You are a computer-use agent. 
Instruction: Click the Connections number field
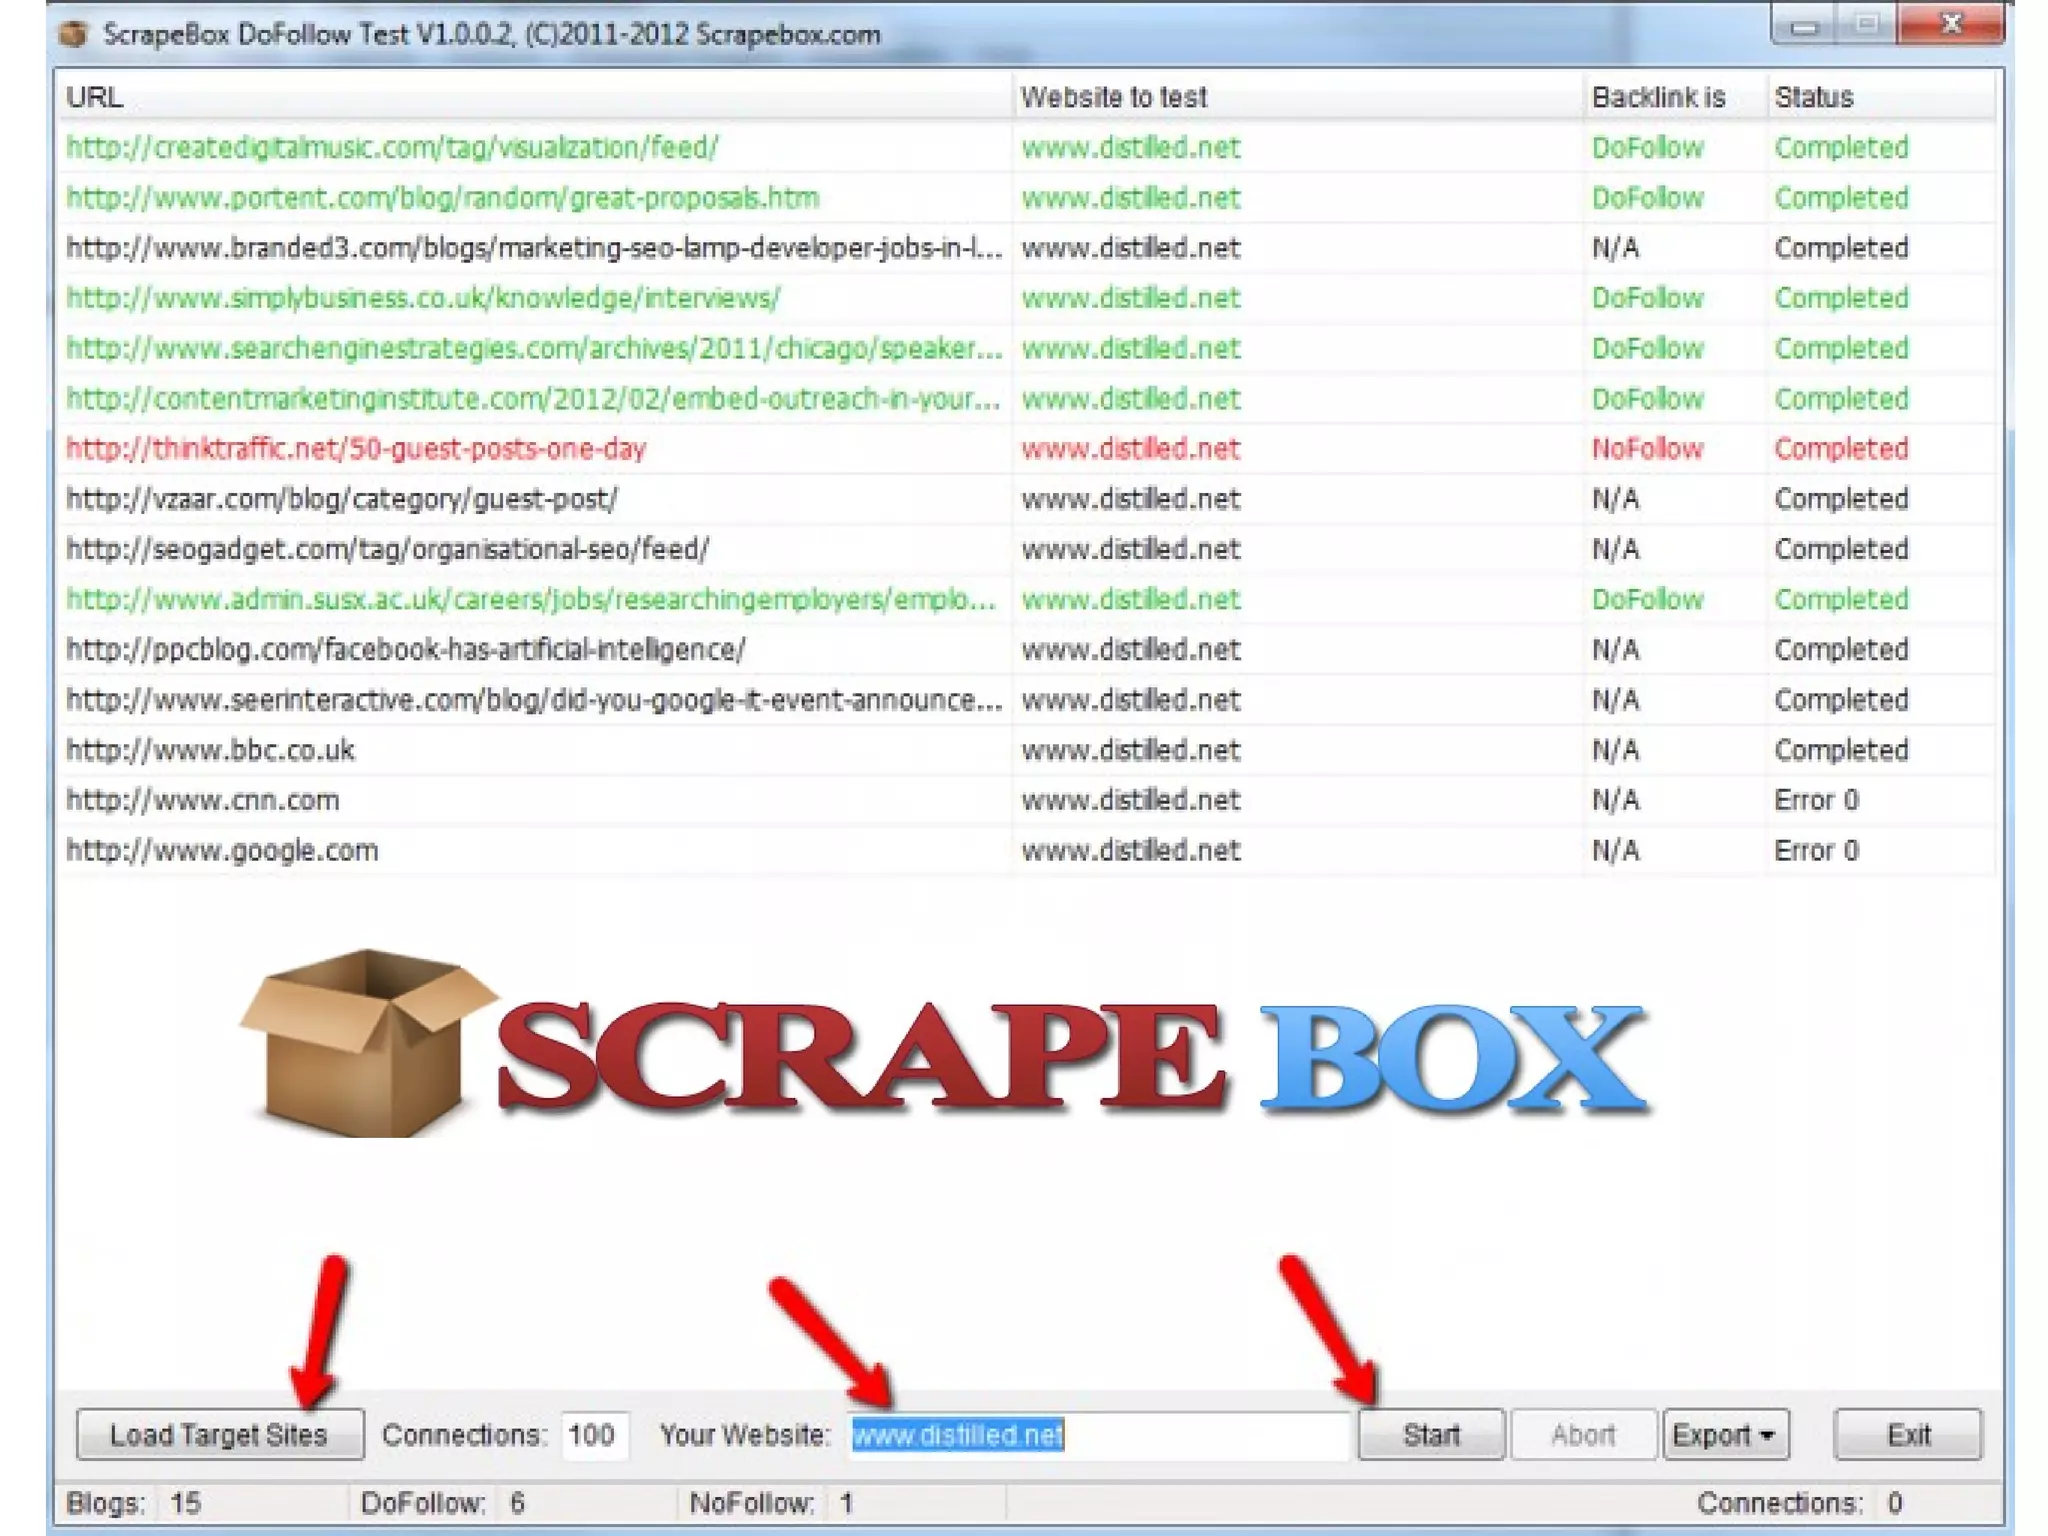(x=593, y=1435)
